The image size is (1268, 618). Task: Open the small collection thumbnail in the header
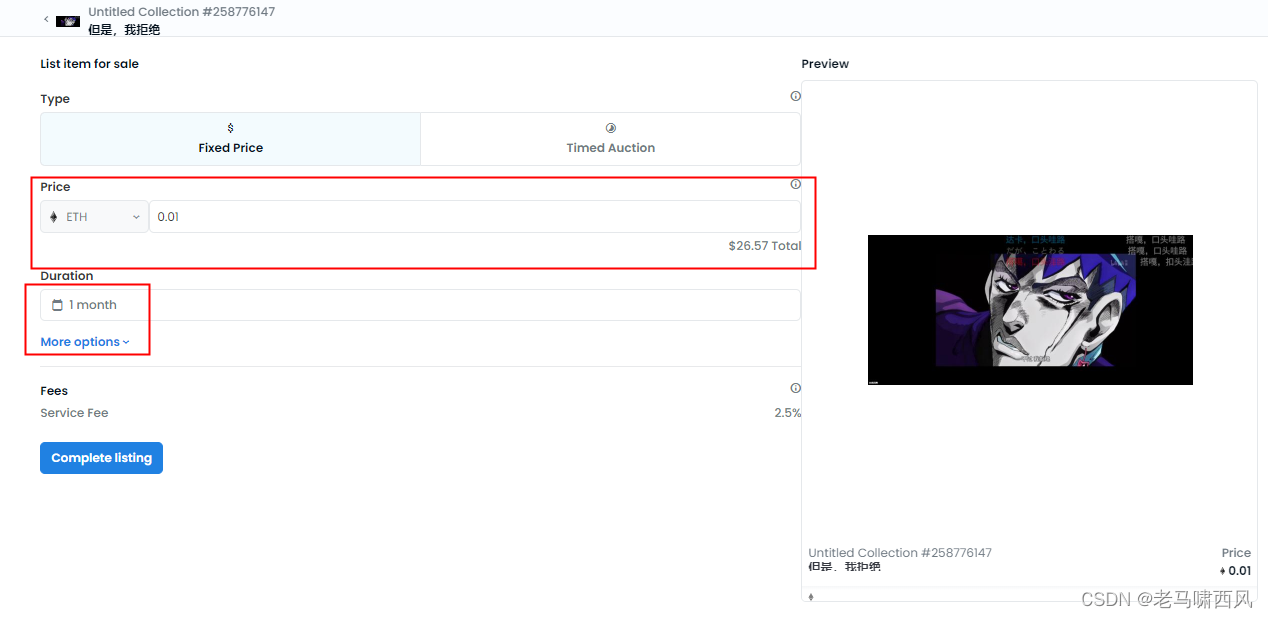coord(68,21)
